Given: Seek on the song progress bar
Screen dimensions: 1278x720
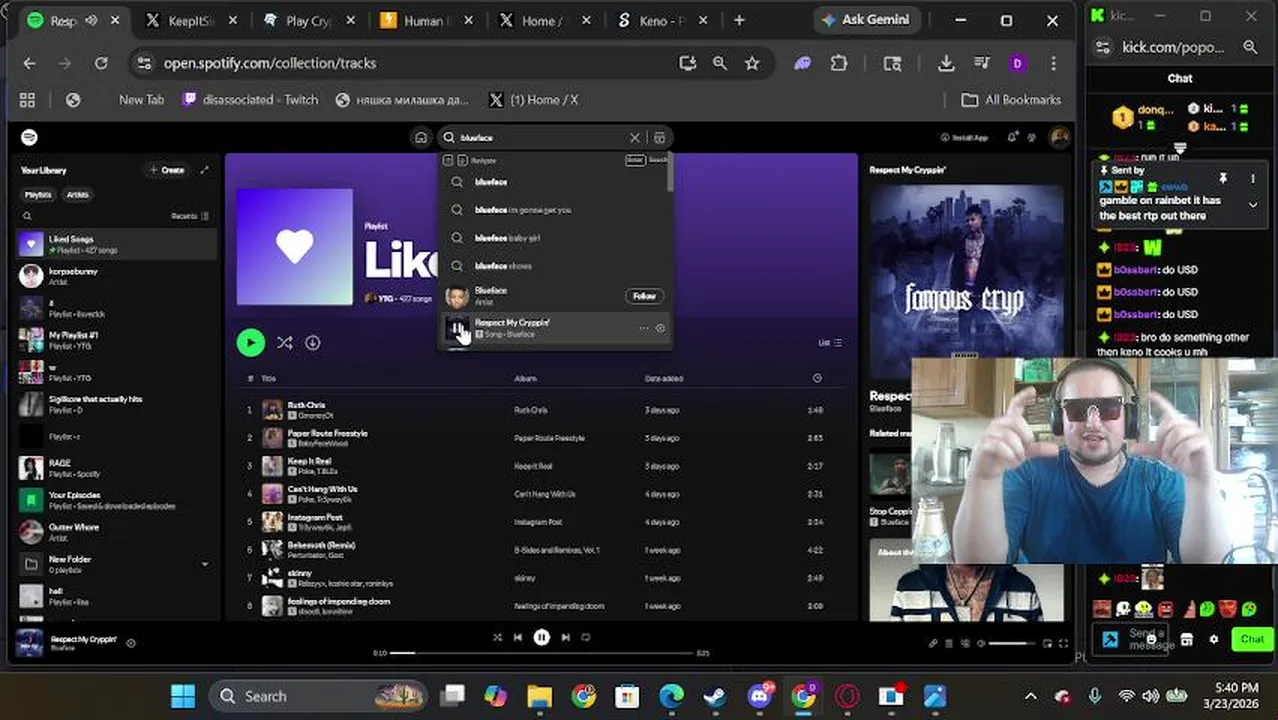Looking at the screenshot, I should [x=543, y=653].
